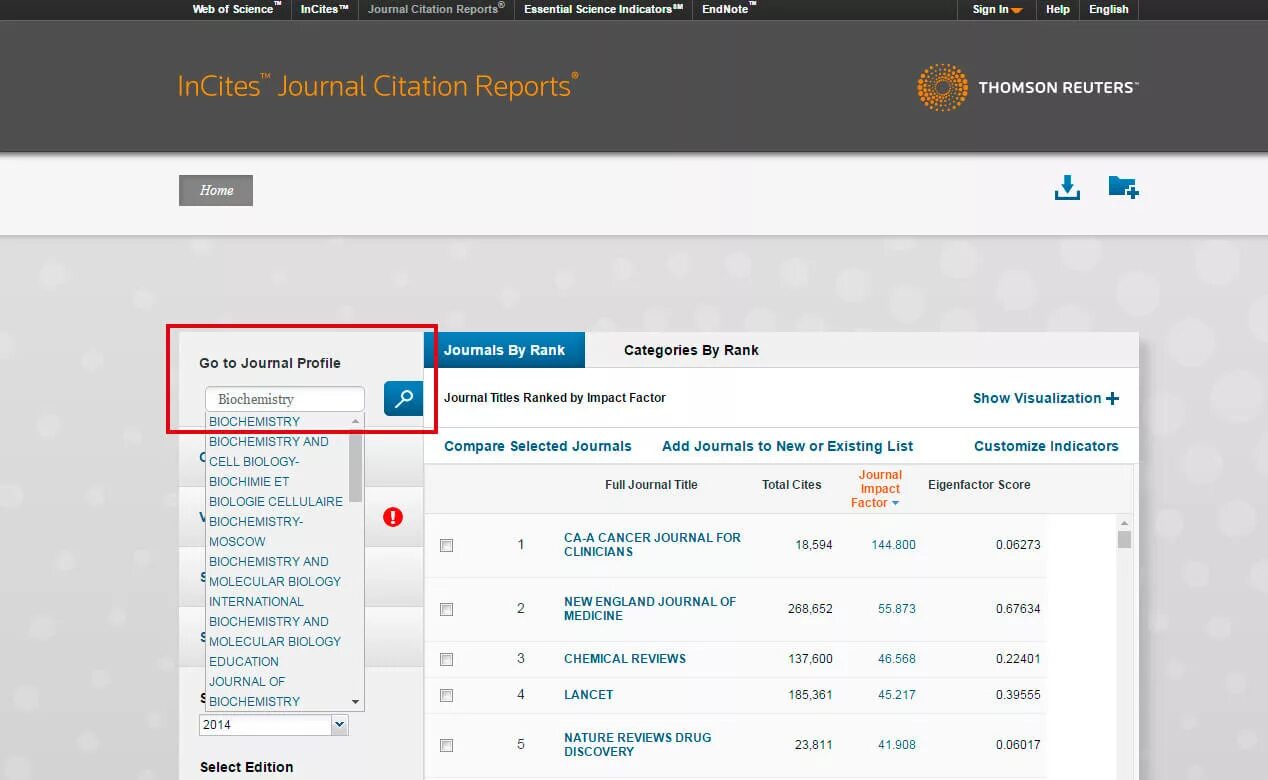Click suggestion list scroll-up arrow
The height and width of the screenshot is (780, 1268).
355,421
